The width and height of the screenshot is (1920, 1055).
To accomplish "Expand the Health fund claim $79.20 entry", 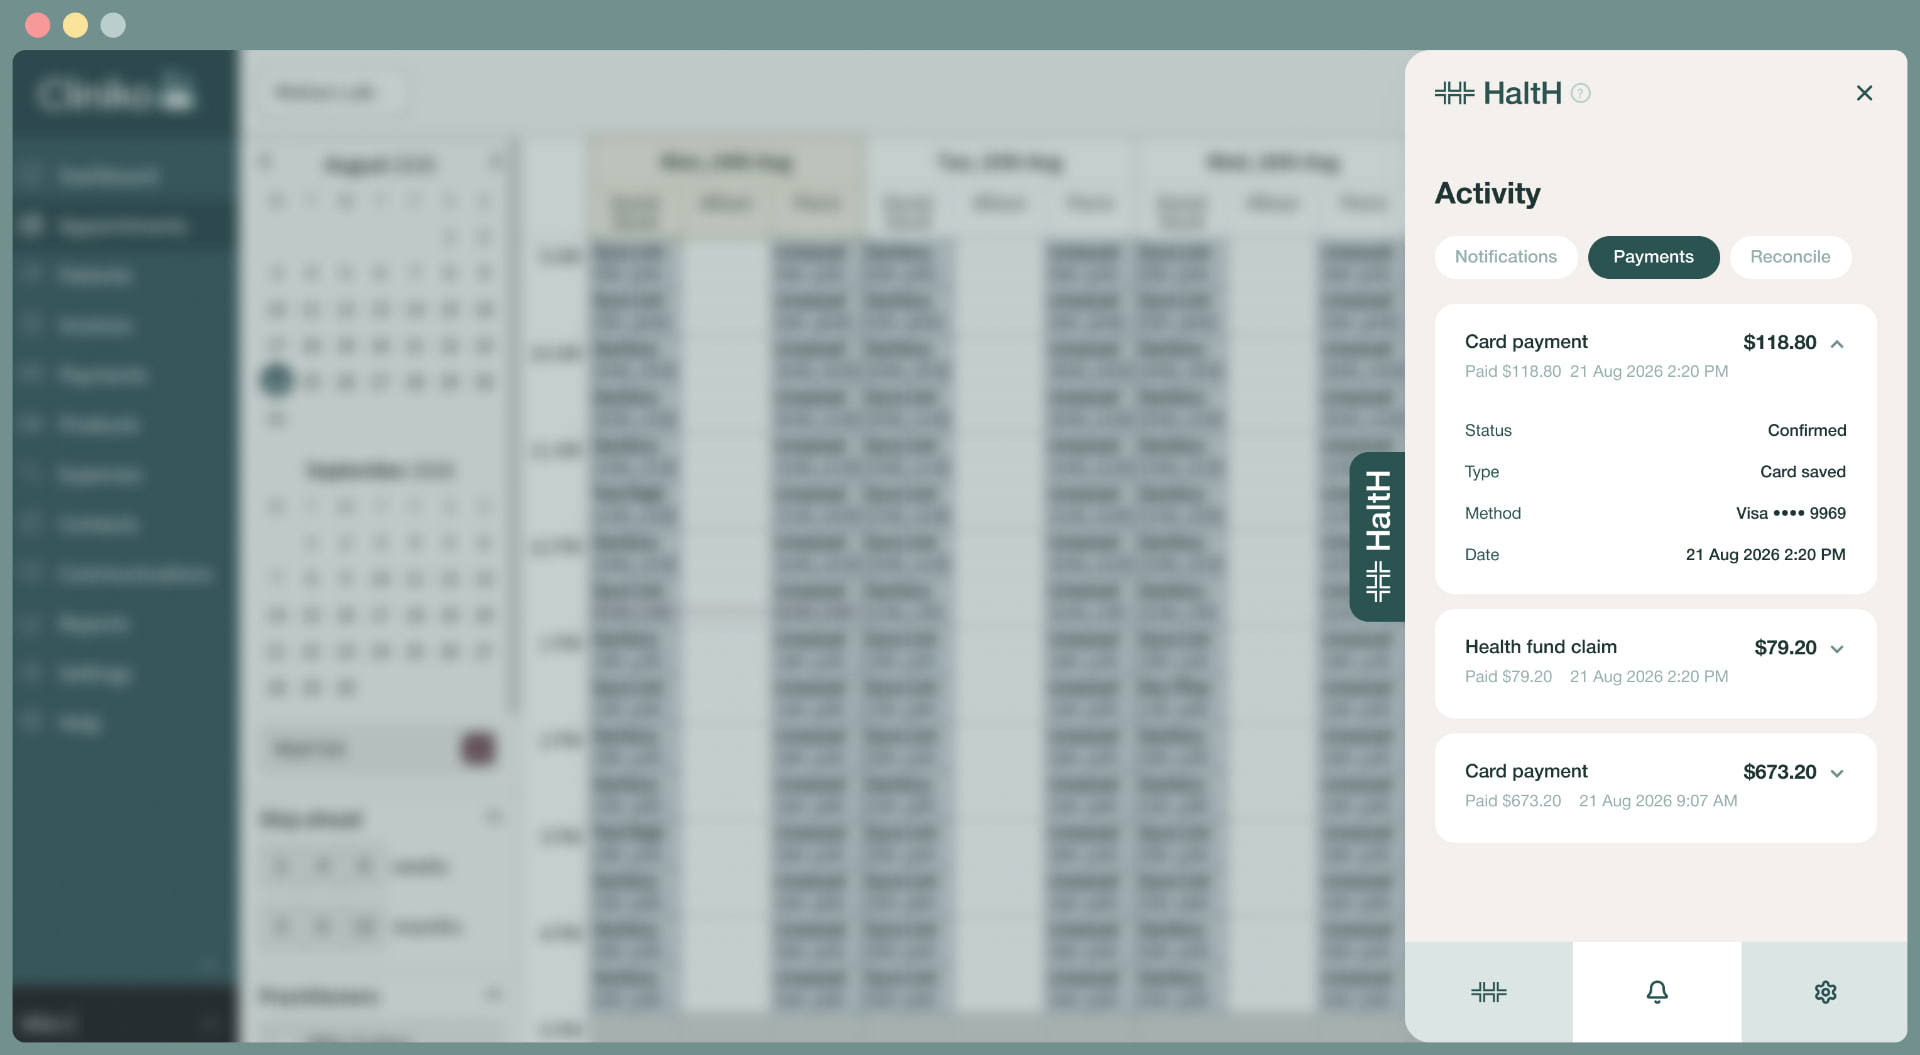I will click(x=1837, y=649).
